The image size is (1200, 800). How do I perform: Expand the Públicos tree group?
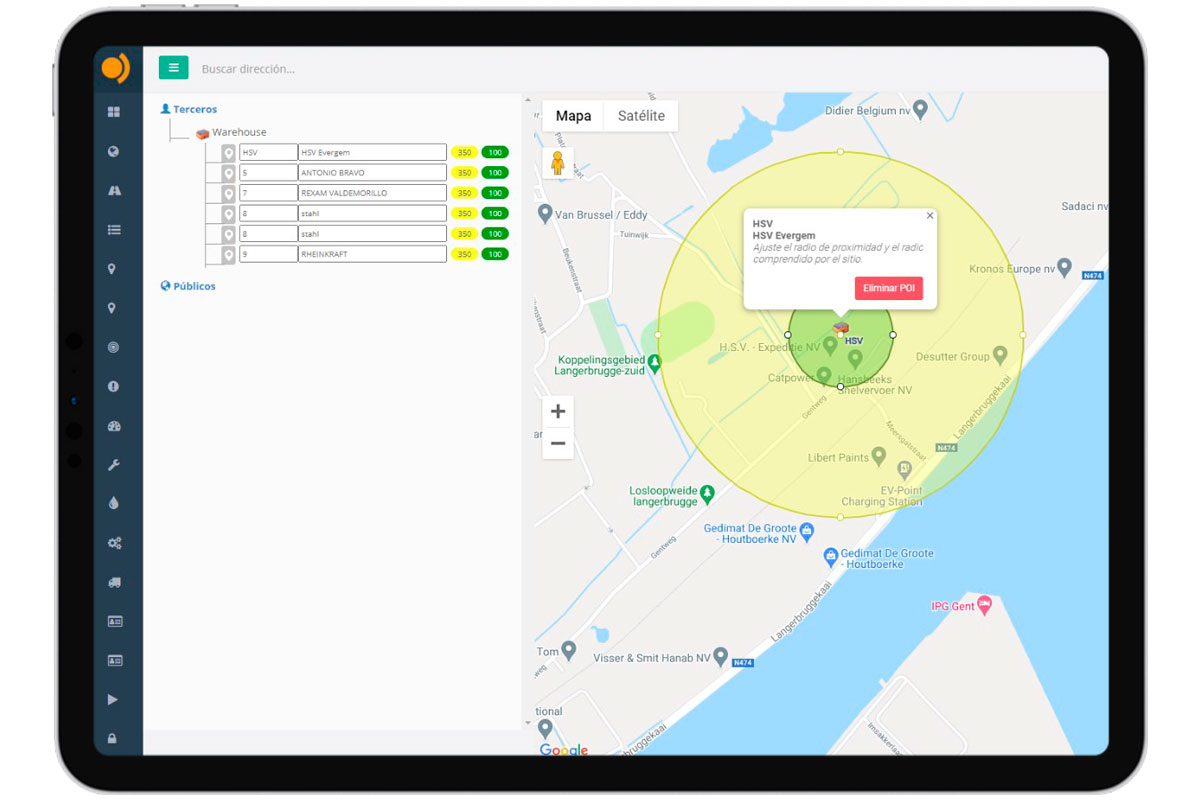point(194,286)
